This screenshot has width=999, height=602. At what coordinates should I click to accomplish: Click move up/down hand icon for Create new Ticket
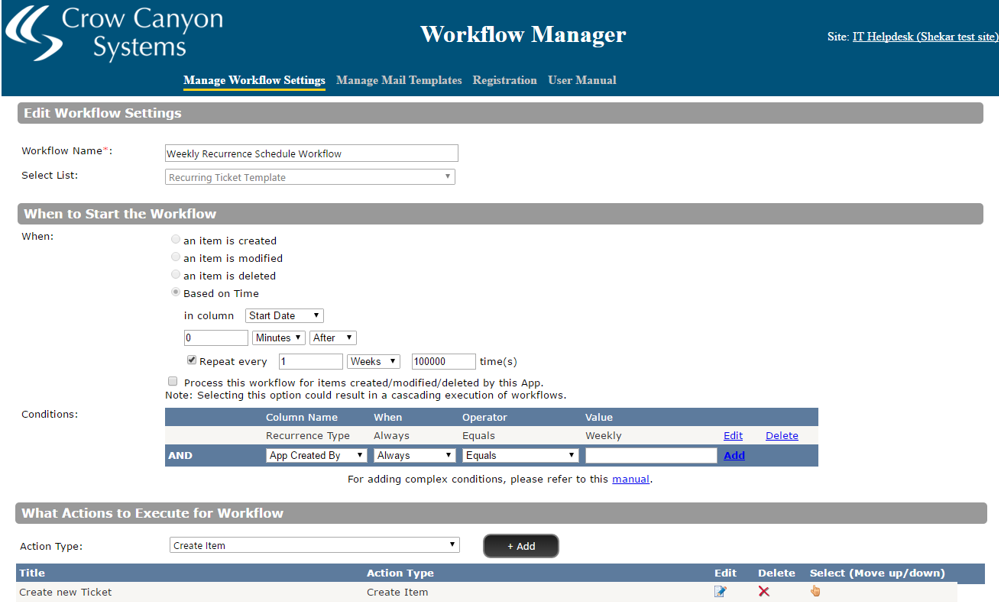[815, 591]
